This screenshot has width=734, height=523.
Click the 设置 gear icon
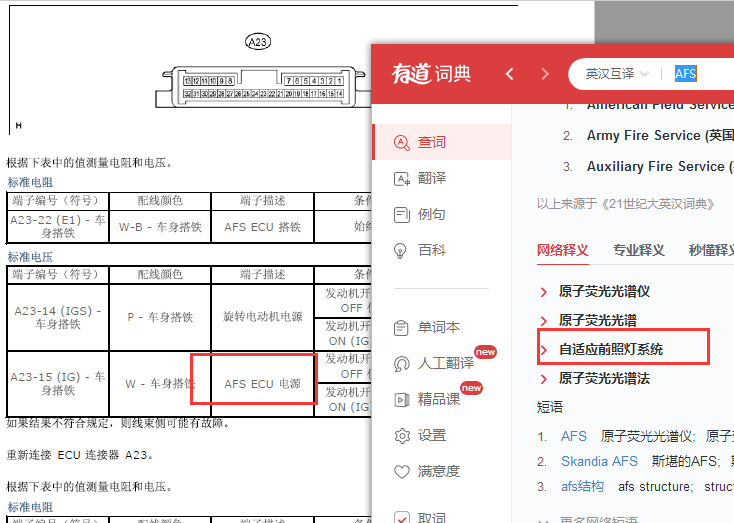pos(402,435)
